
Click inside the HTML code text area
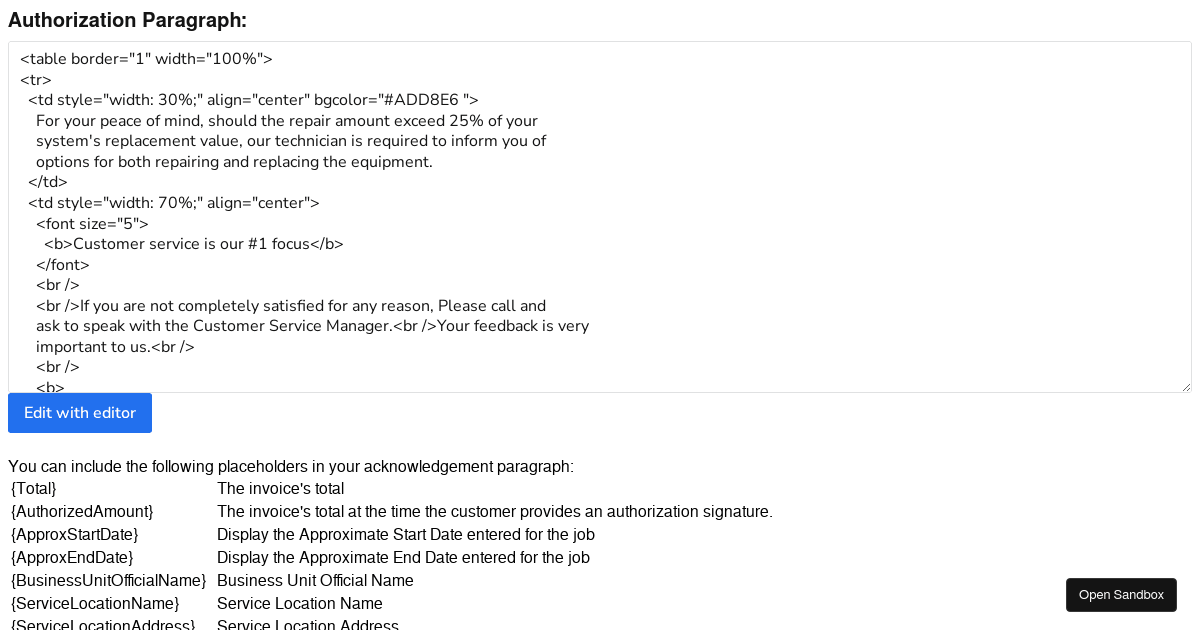[600, 220]
